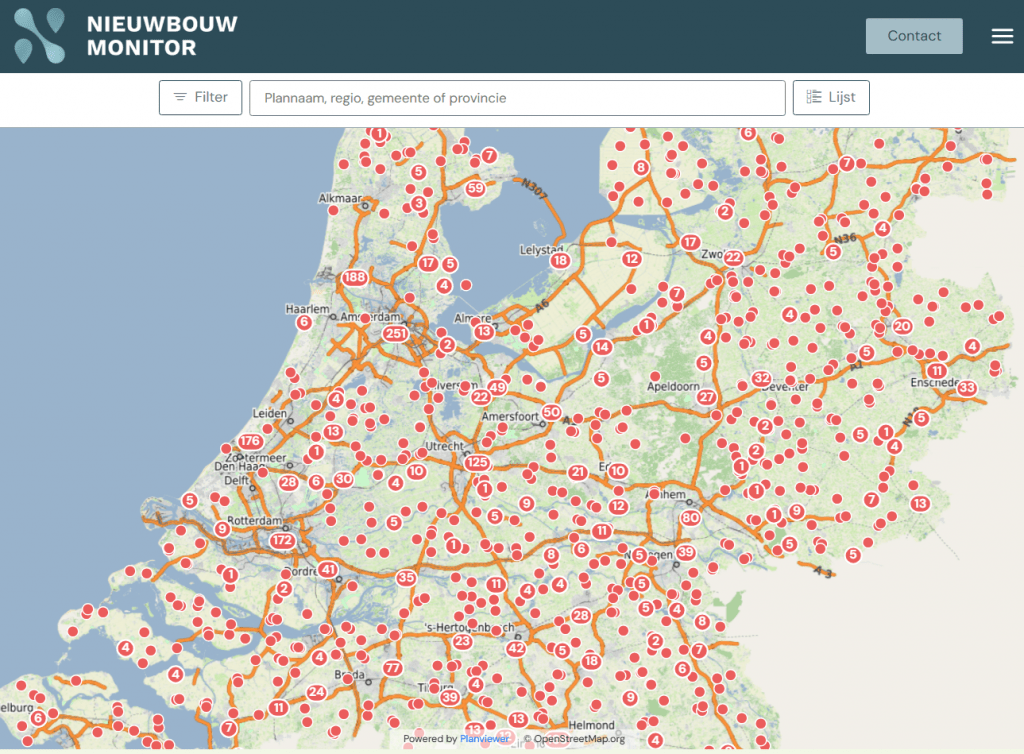Image resolution: width=1024 pixels, height=754 pixels.
Task: Select the 176 cluster near Leiden
Action: 250,441
